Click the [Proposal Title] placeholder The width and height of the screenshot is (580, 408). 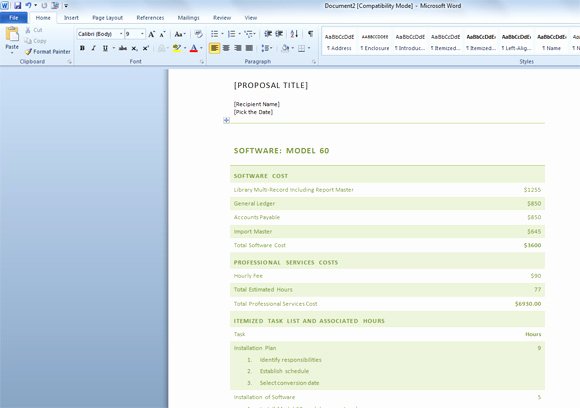[271, 85]
